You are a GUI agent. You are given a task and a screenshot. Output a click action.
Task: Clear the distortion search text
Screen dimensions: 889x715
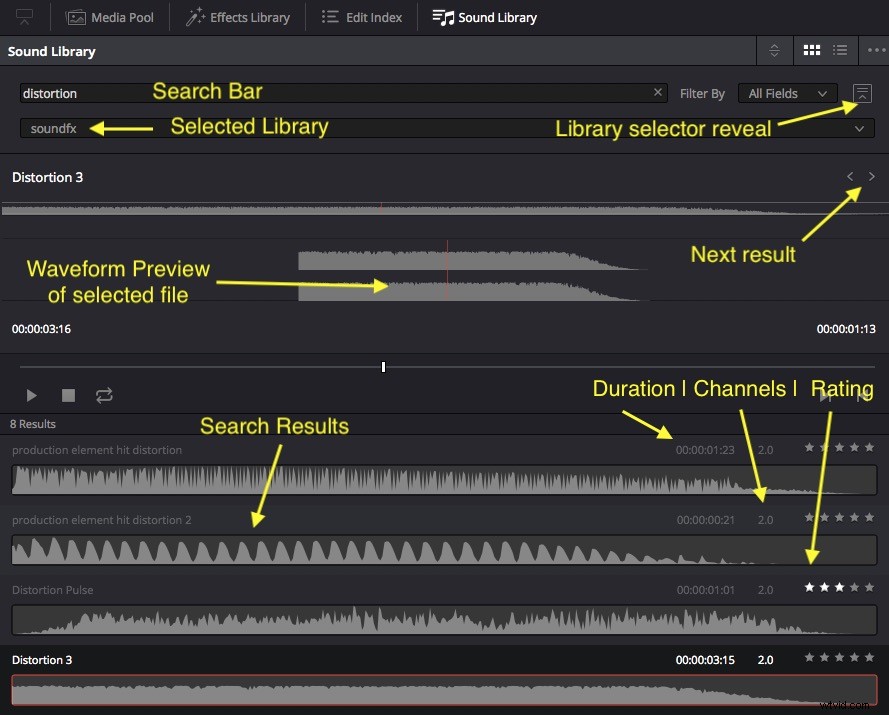[x=658, y=92]
